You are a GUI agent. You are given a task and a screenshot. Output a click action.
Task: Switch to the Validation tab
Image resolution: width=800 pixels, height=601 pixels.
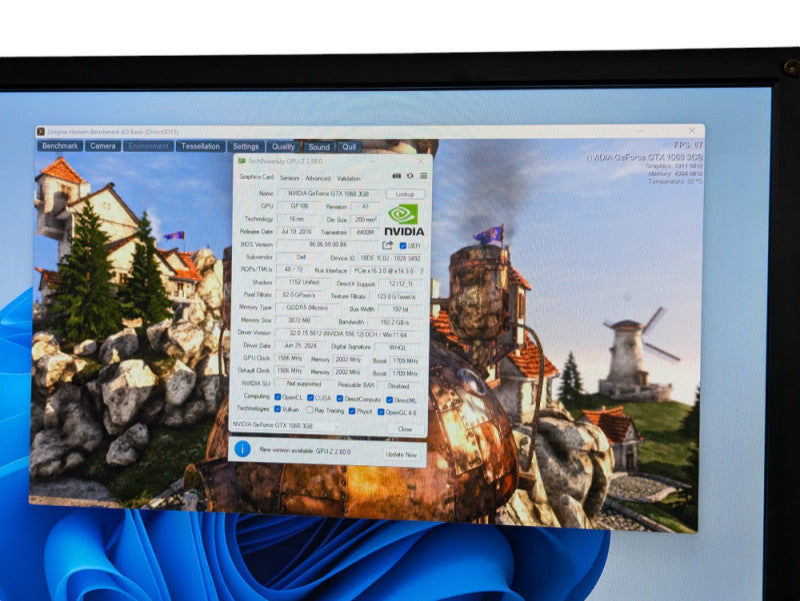348,179
